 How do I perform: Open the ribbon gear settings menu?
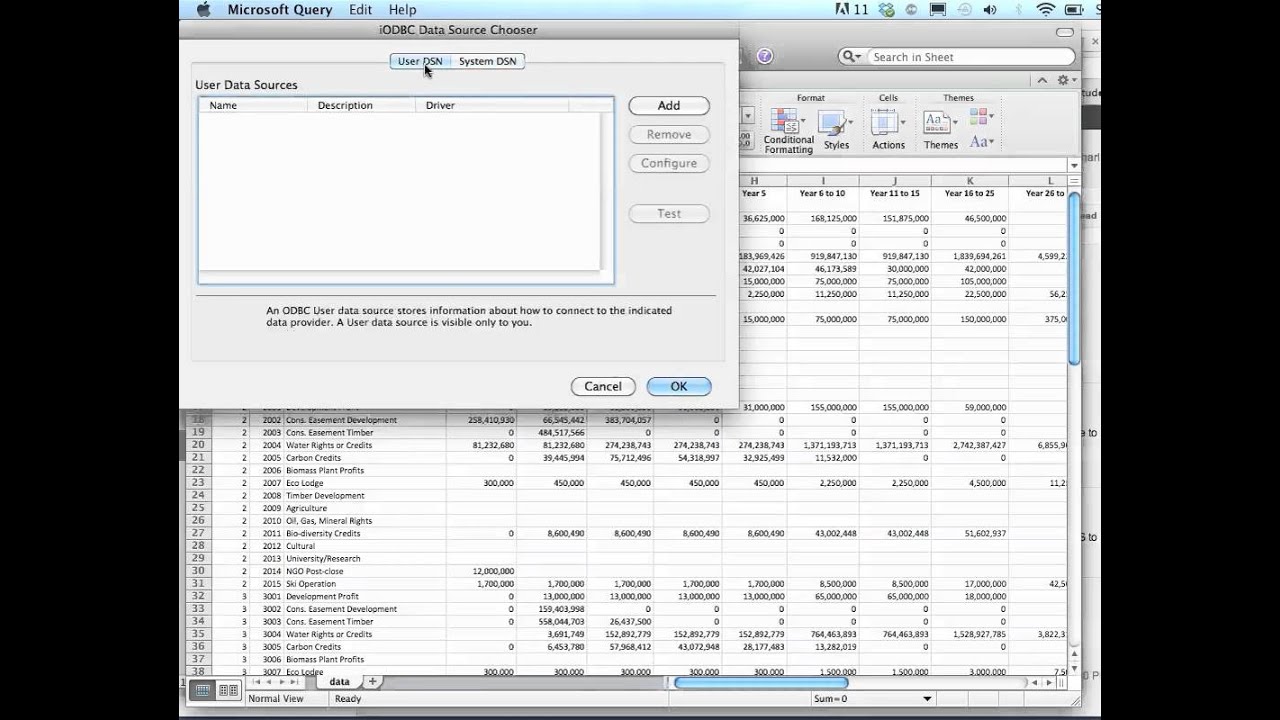pos(1066,80)
